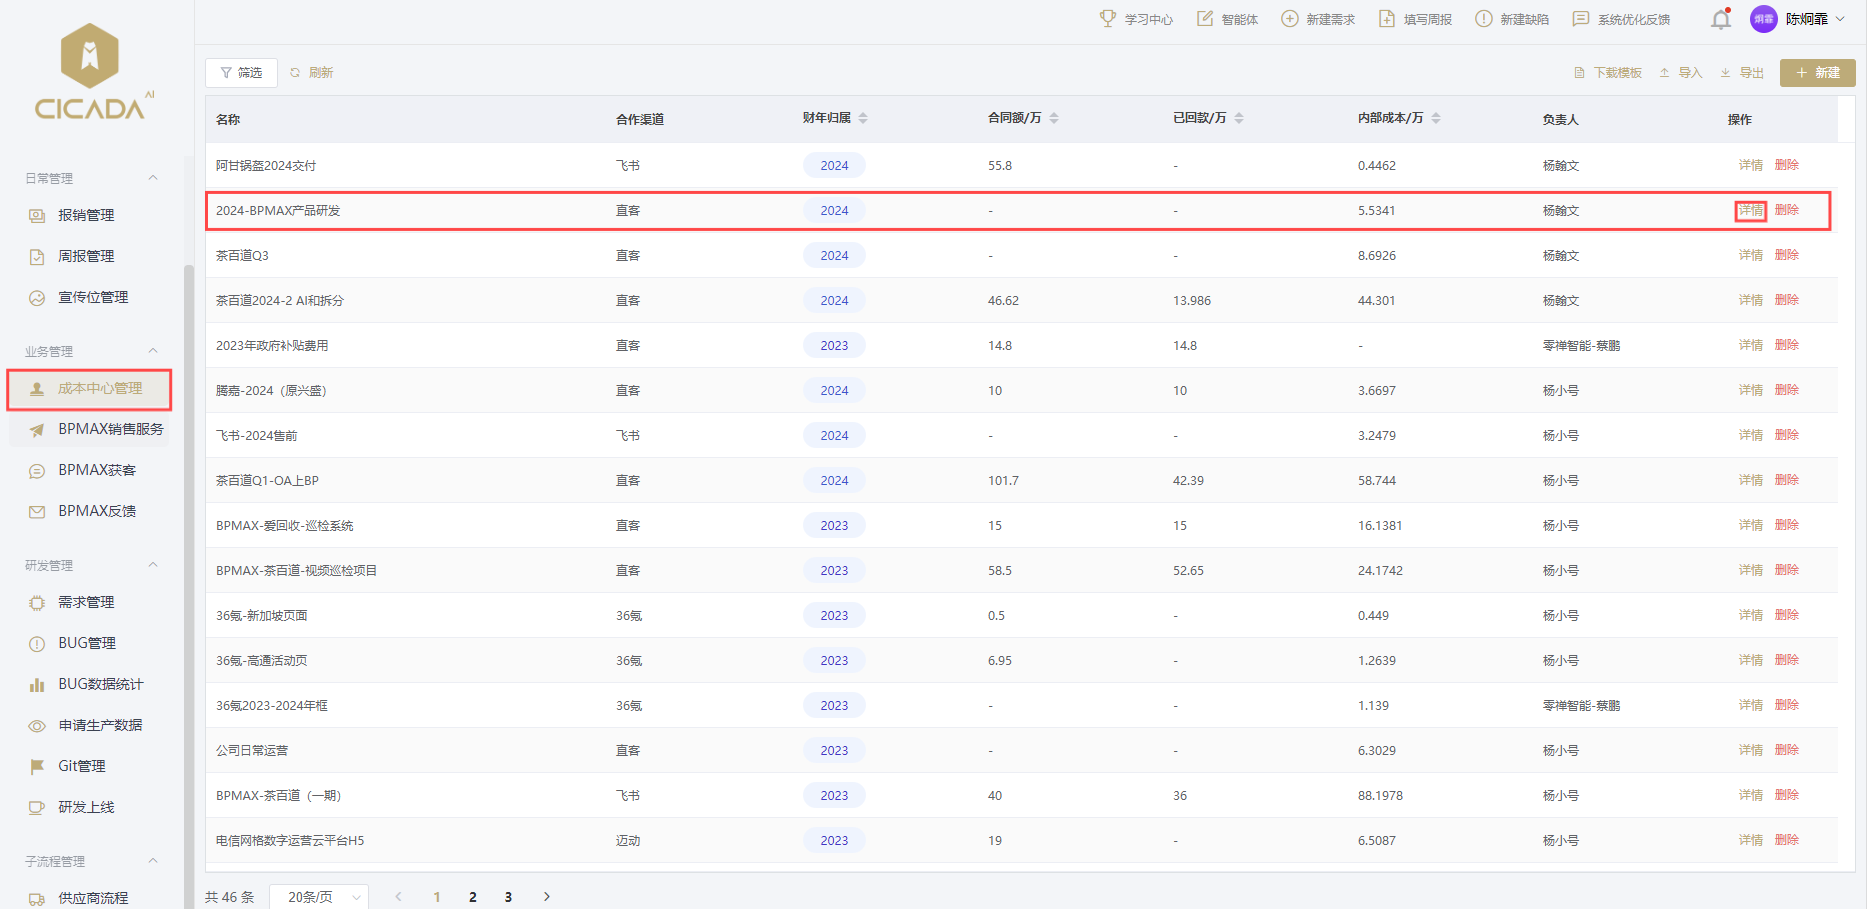Open Git管理 menu item
Viewport: 1868px width, 909px height.
pyautogui.click(x=90, y=766)
